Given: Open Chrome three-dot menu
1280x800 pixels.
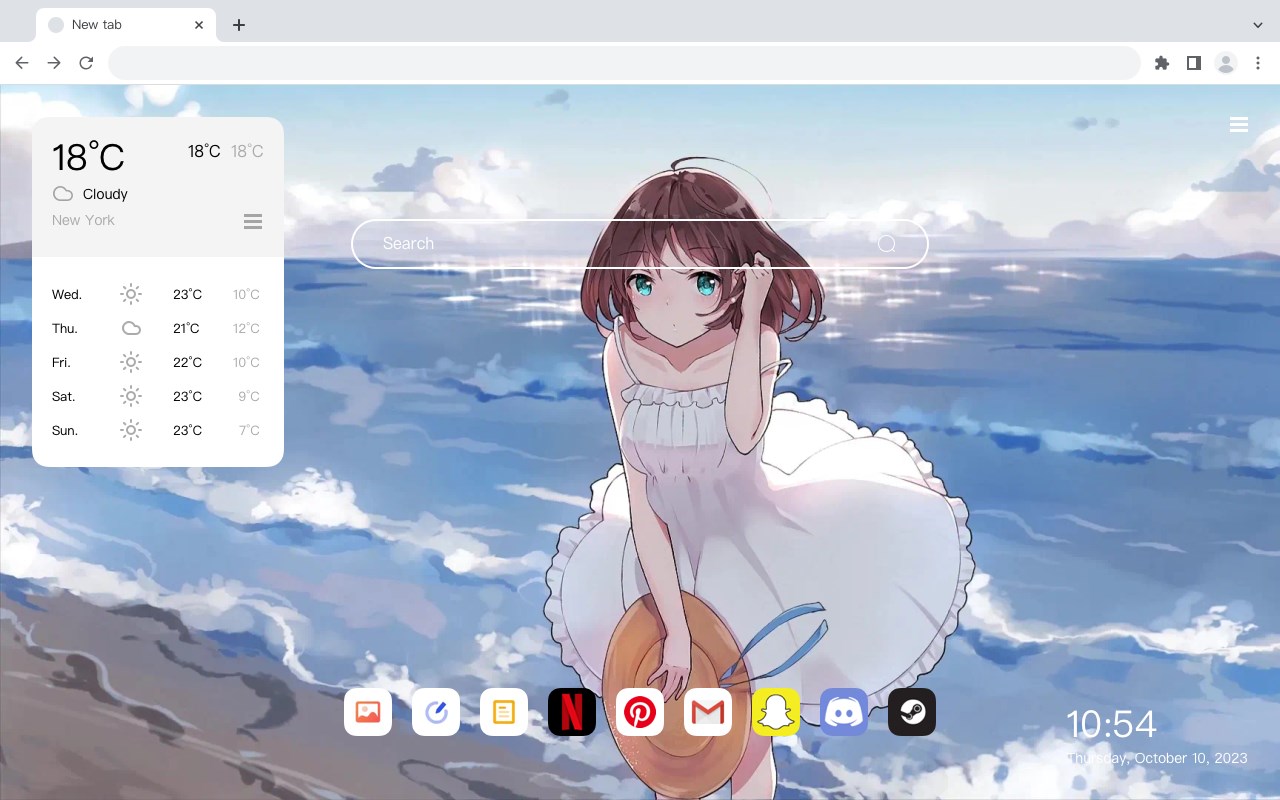Looking at the screenshot, I should tap(1258, 63).
